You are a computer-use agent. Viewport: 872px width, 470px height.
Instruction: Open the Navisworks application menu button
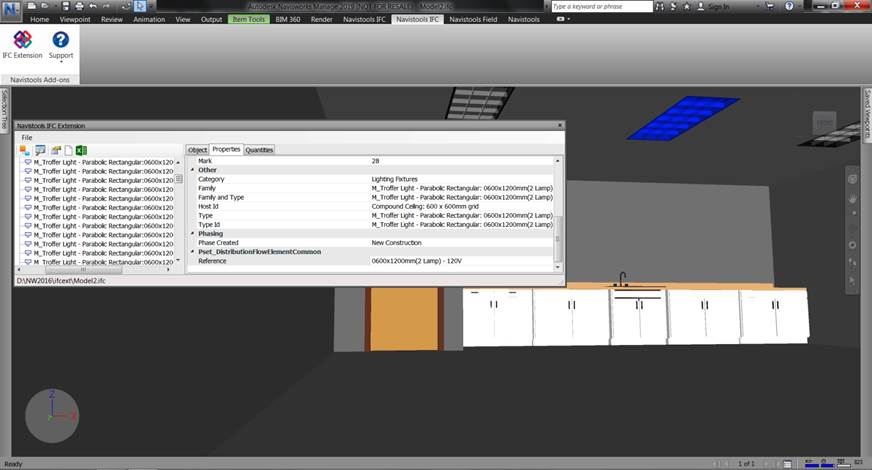coord(11,9)
